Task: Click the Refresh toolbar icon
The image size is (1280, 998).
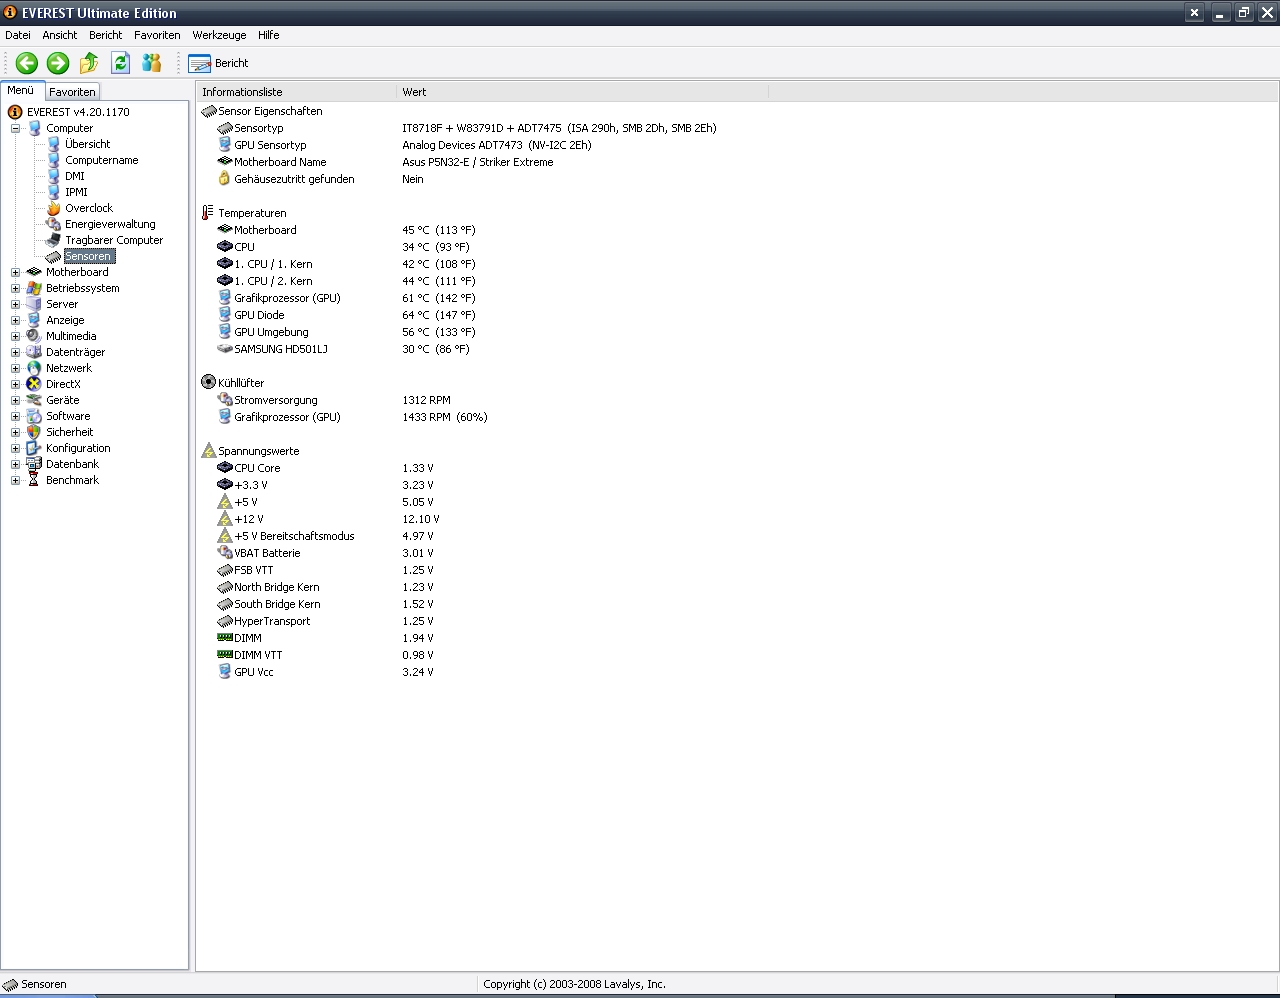Action: (121, 63)
